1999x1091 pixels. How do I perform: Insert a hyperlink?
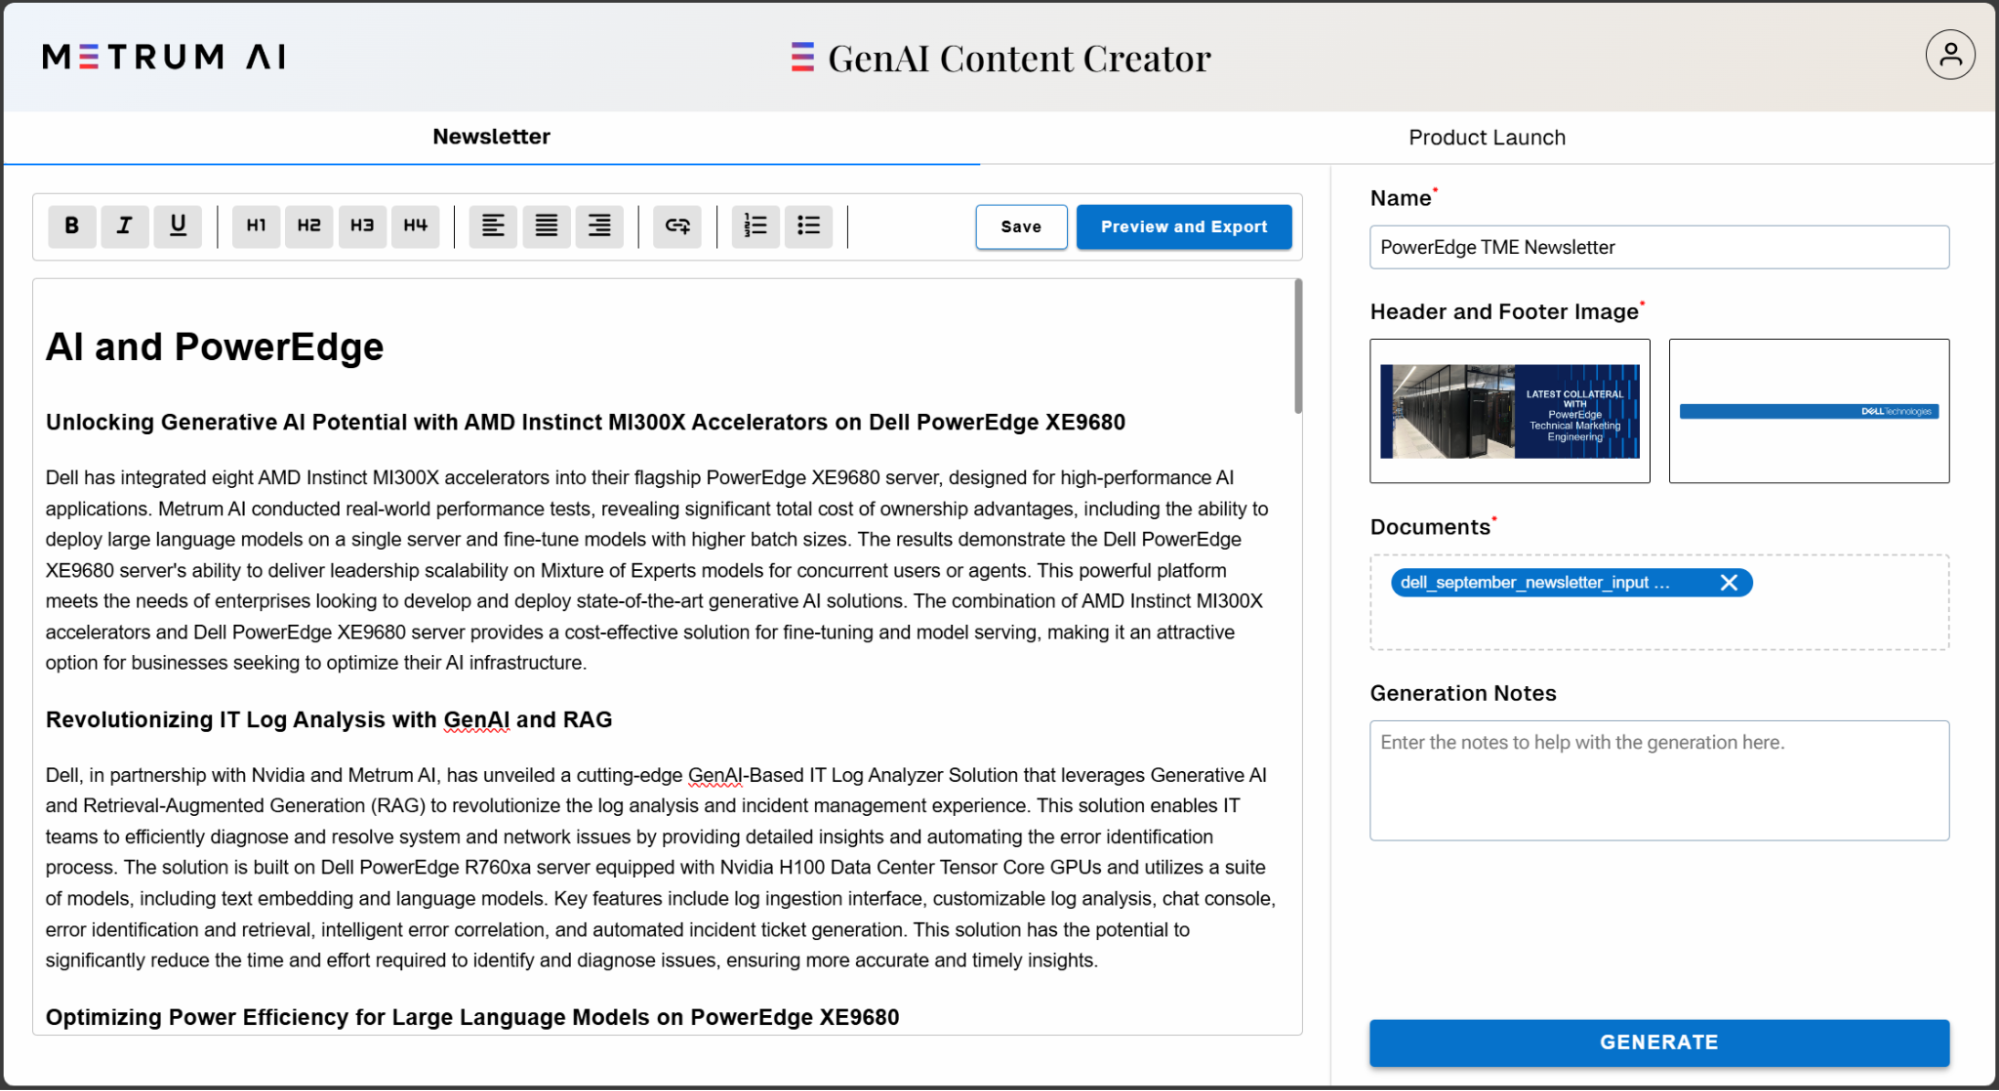click(x=678, y=226)
